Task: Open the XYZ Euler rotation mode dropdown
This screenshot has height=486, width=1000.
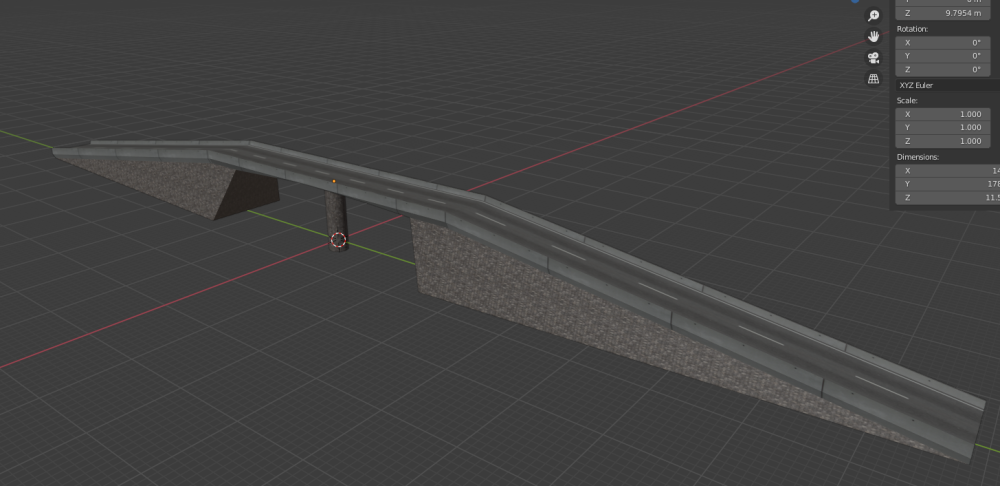Action: (944, 85)
